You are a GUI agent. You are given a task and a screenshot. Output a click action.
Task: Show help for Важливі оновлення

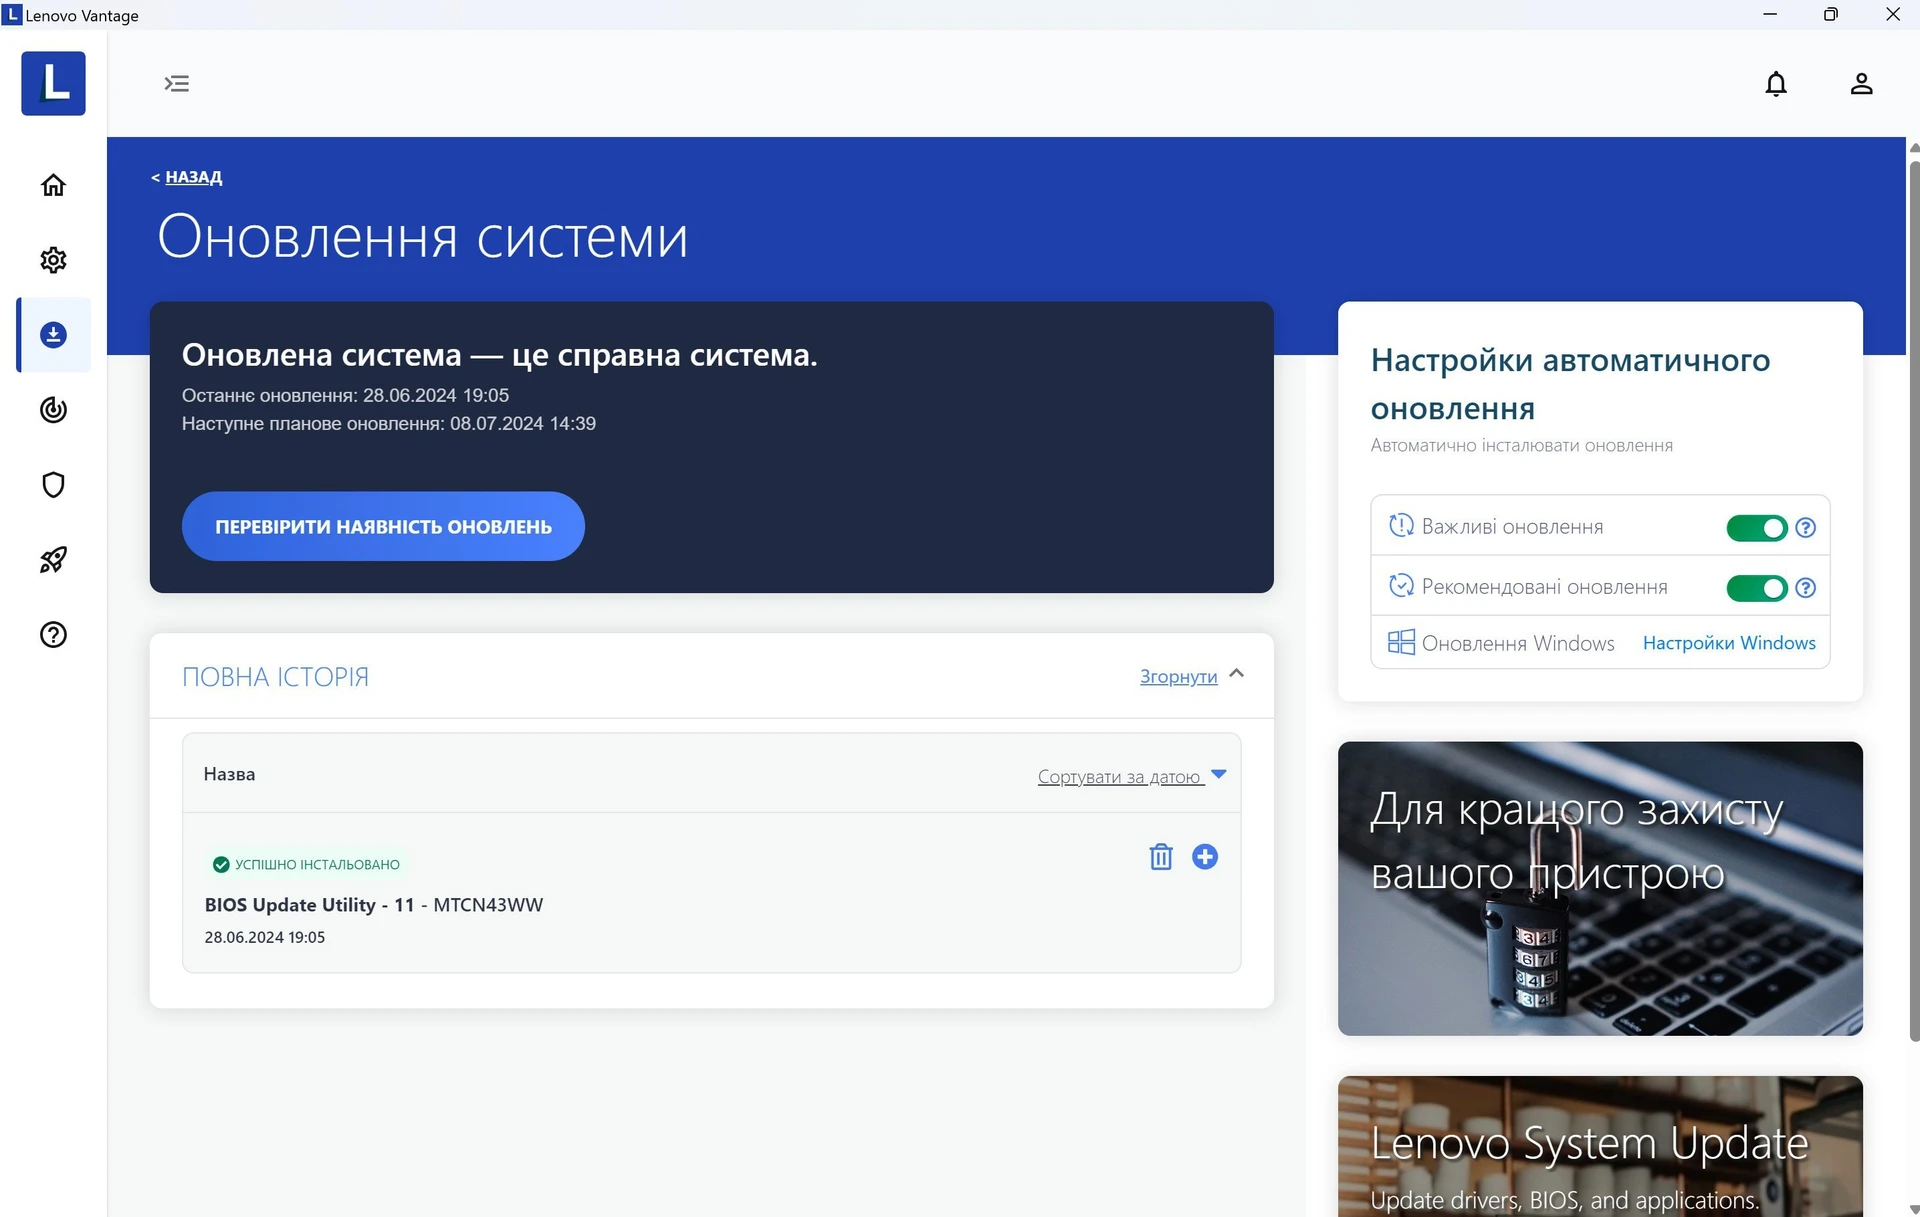[x=1805, y=528]
